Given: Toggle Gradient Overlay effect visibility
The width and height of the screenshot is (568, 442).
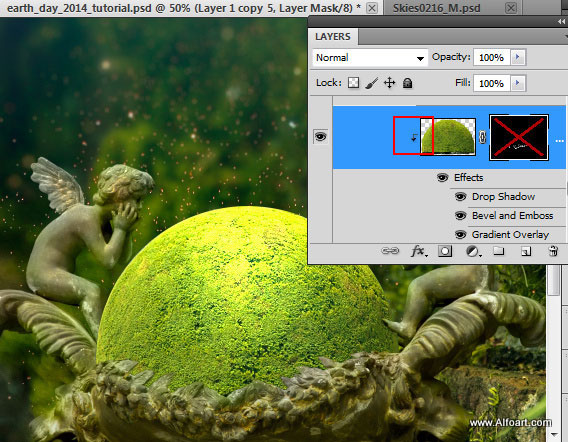Looking at the screenshot, I should [x=460, y=234].
